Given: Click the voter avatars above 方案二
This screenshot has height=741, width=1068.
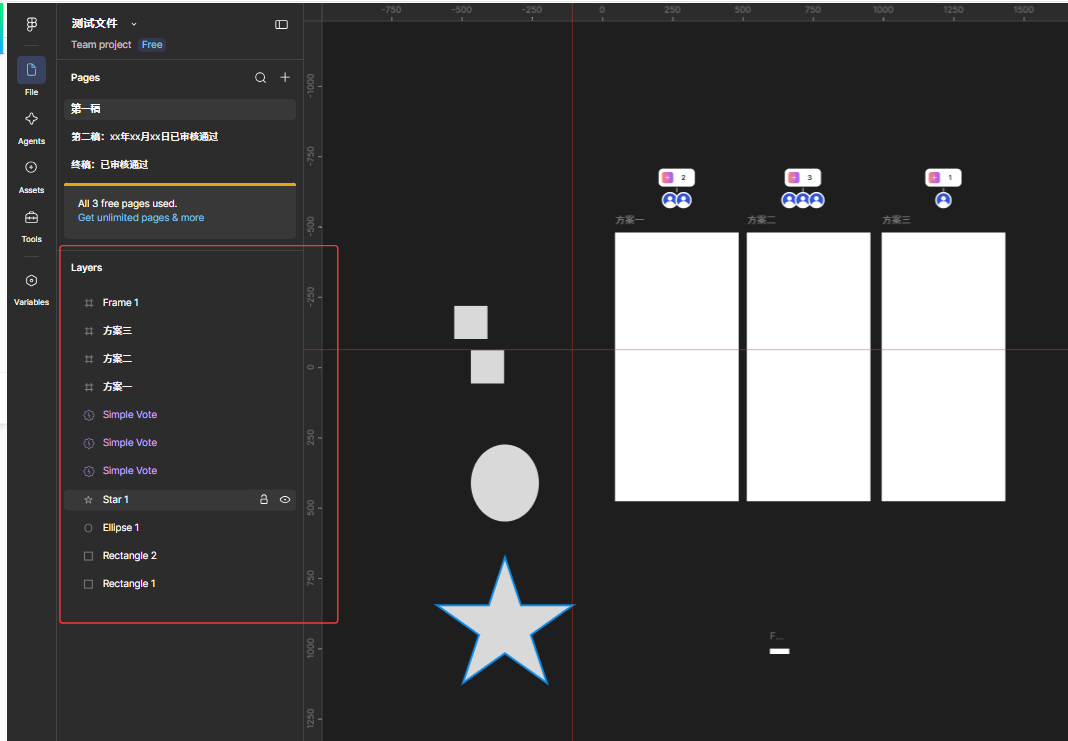Looking at the screenshot, I should pyautogui.click(x=802, y=200).
